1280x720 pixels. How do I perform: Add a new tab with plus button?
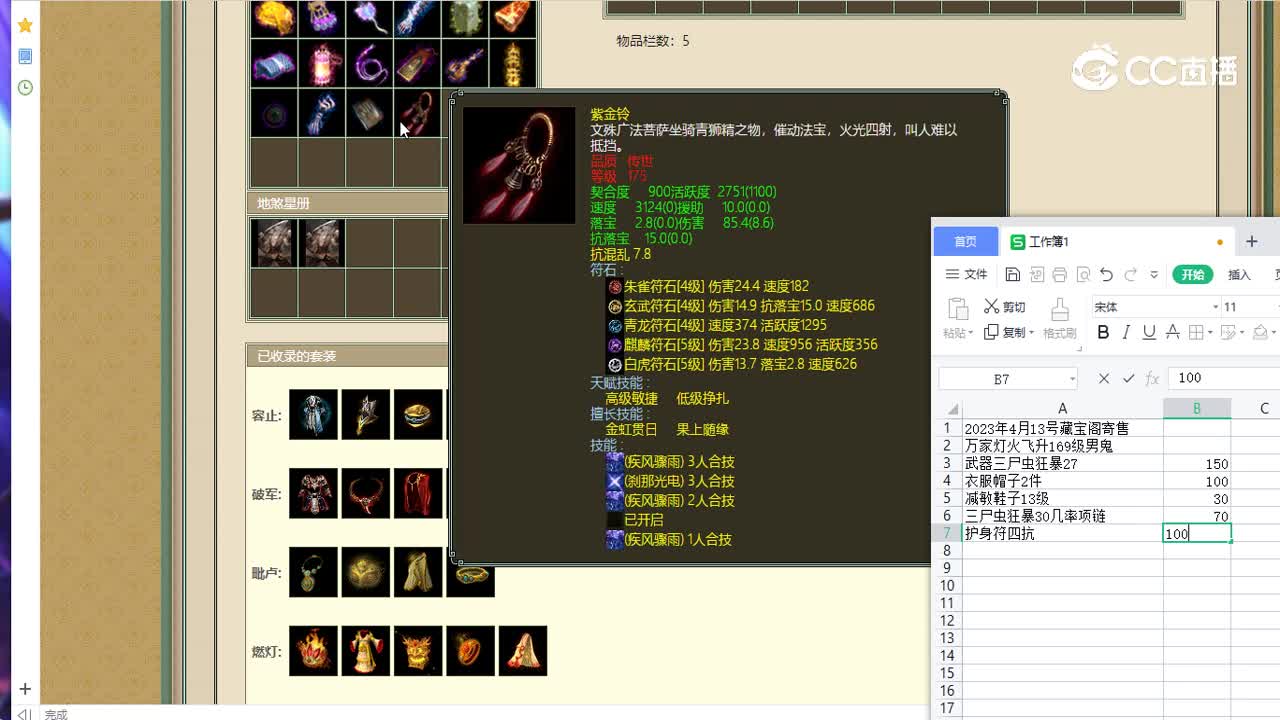pyautogui.click(x=1251, y=242)
